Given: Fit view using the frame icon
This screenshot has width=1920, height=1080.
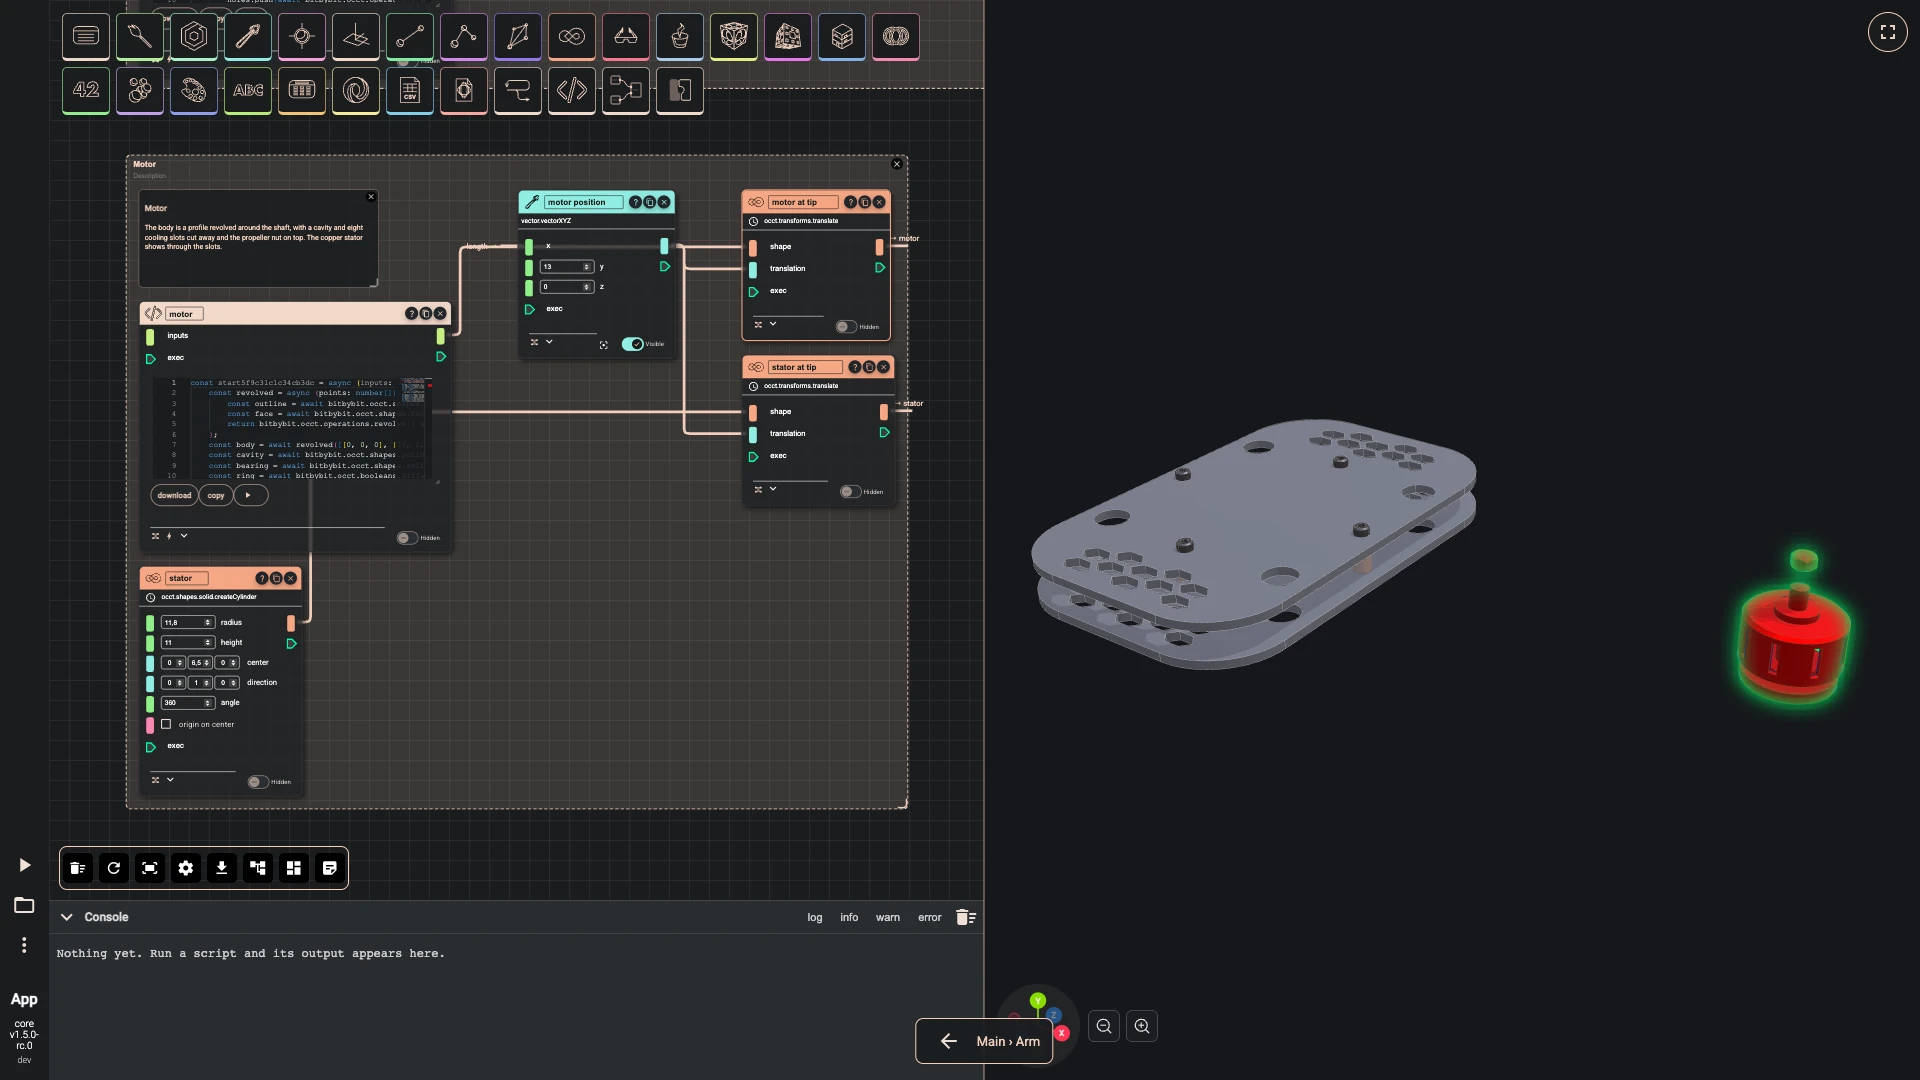Looking at the screenshot, I should (150, 868).
